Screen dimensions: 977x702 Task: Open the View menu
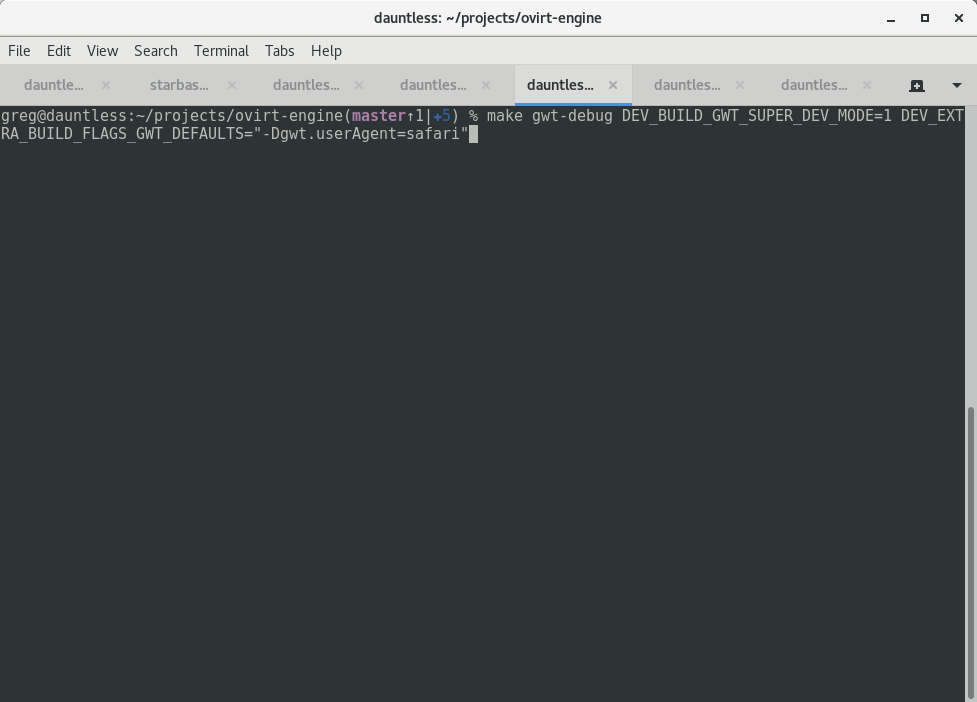pos(102,51)
